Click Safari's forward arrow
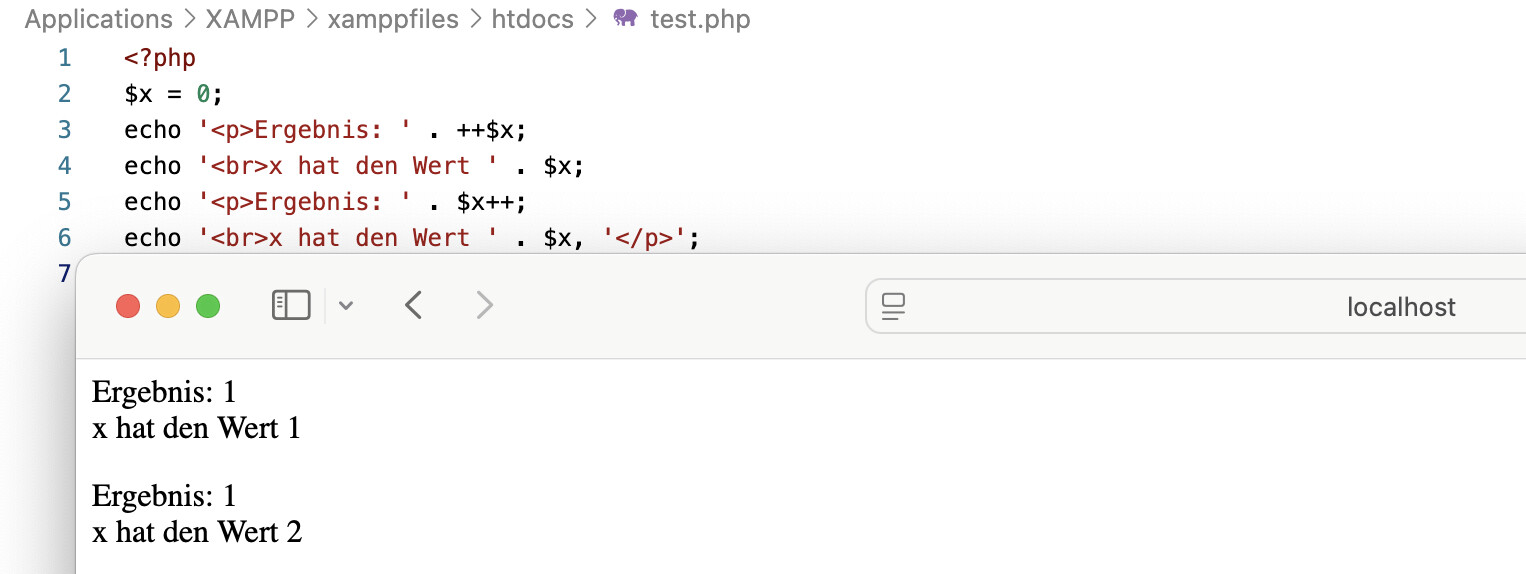The image size is (1526, 574). (485, 305)
